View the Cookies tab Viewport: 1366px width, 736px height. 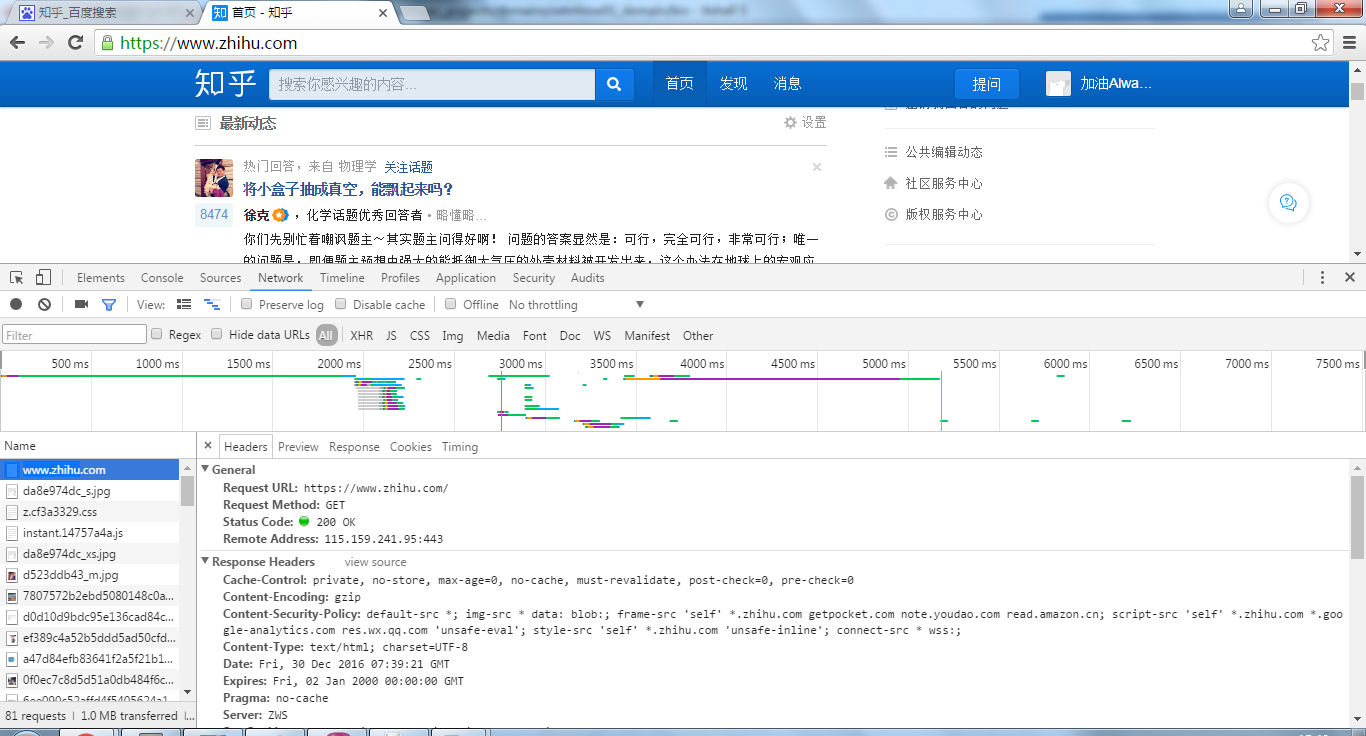pyautogui.click(x=411, y=447)
